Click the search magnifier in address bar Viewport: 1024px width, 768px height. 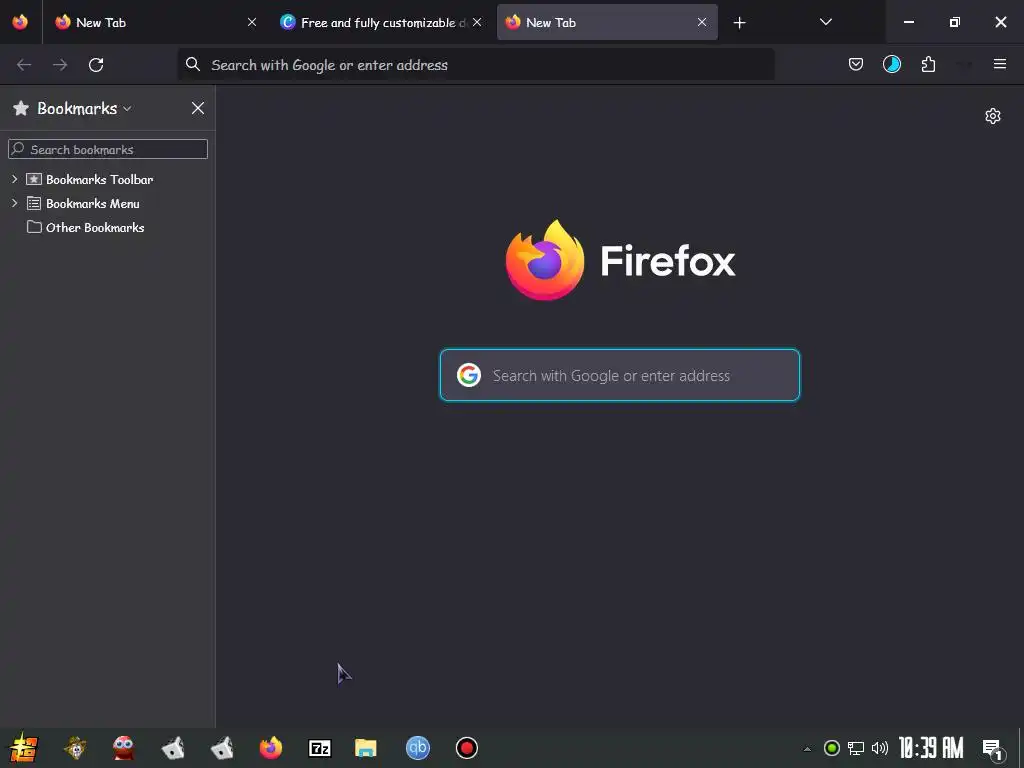tap(193, 64)
